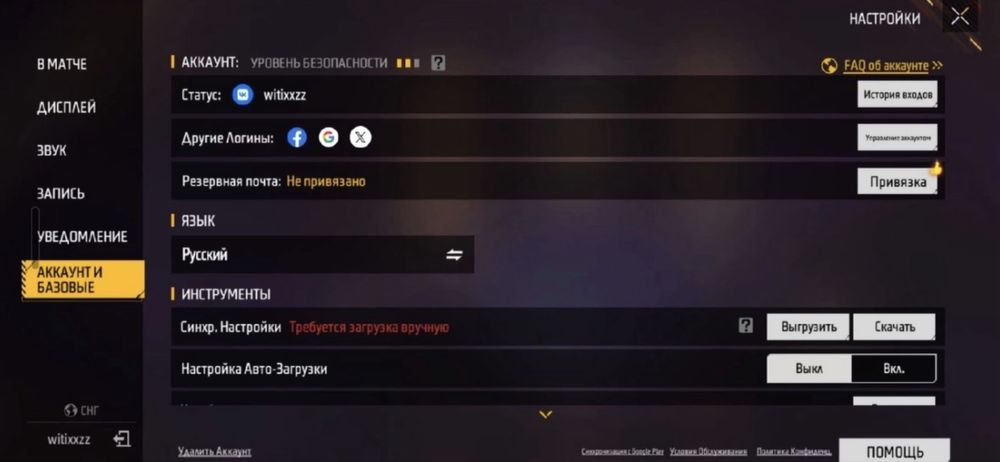This screenshot has height=462, width=1000.
Task: Link account via Google icon
Action: [328, 137]
